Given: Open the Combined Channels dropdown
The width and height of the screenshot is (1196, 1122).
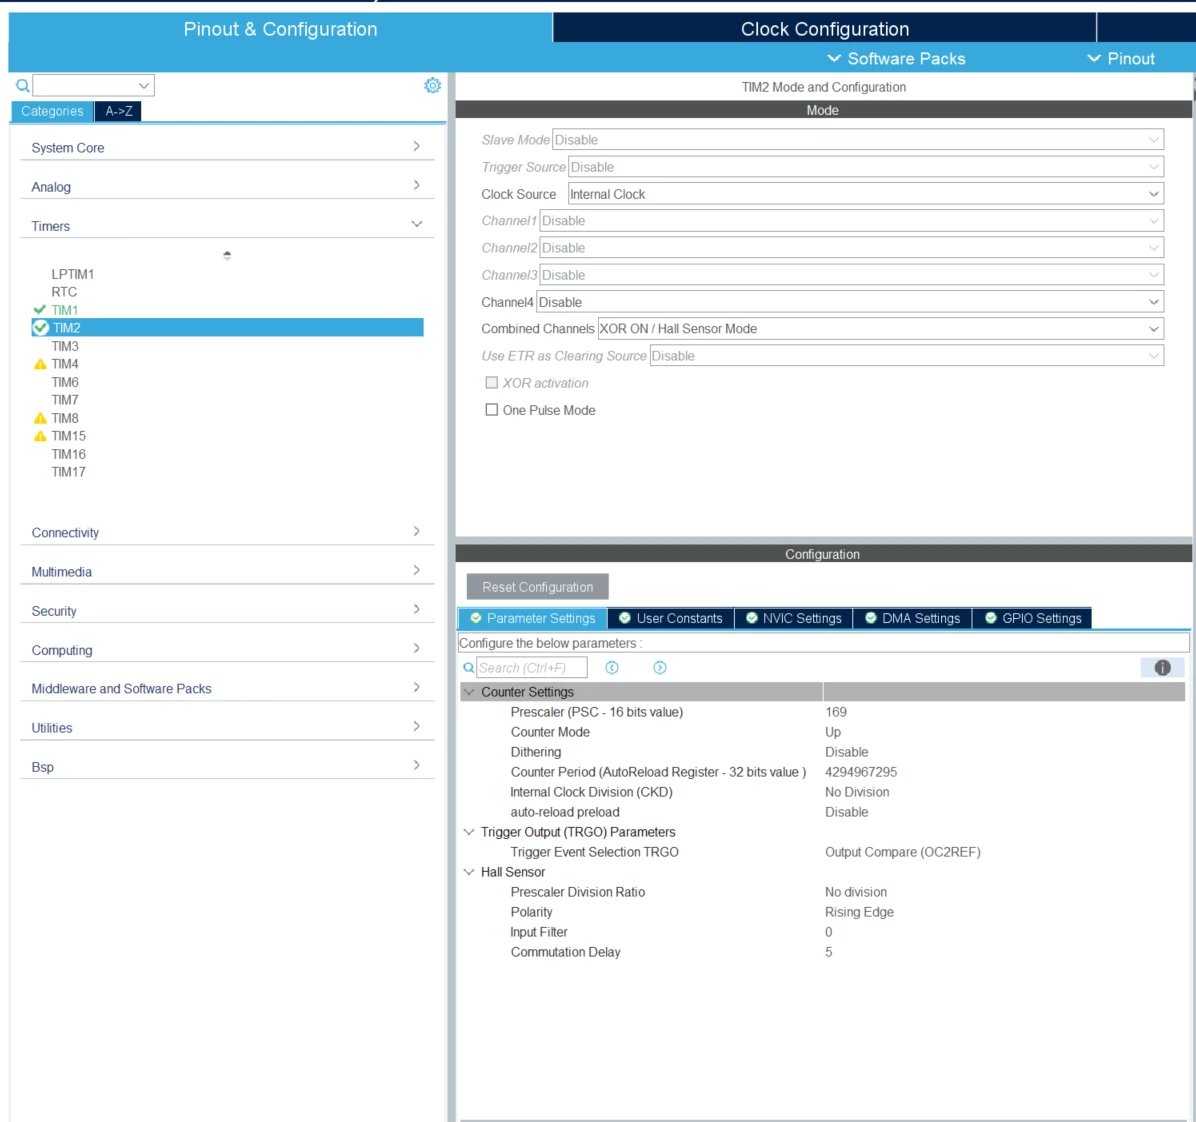Looking at the screenshot, I should (880, 329).
